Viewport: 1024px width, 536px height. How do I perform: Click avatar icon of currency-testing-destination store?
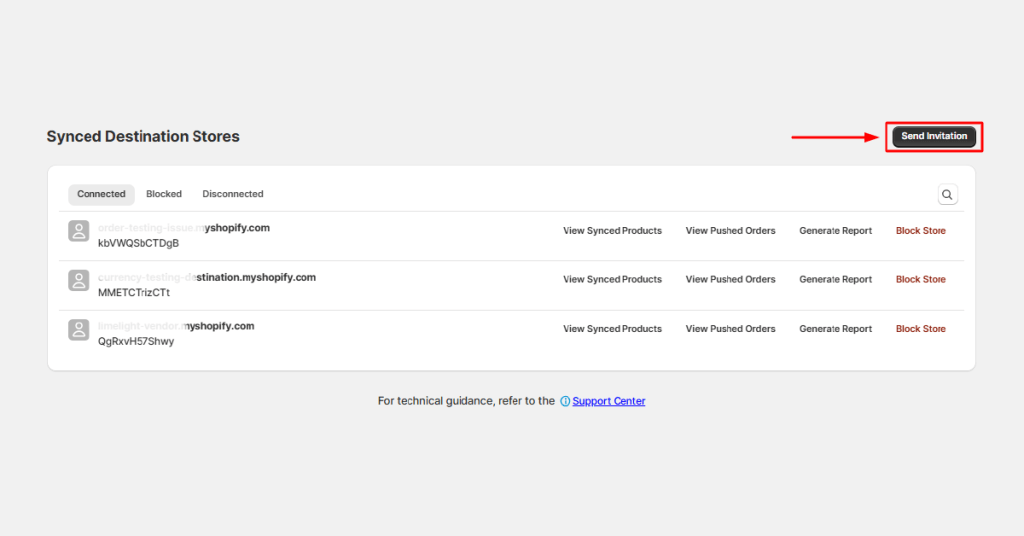[79, 281]
